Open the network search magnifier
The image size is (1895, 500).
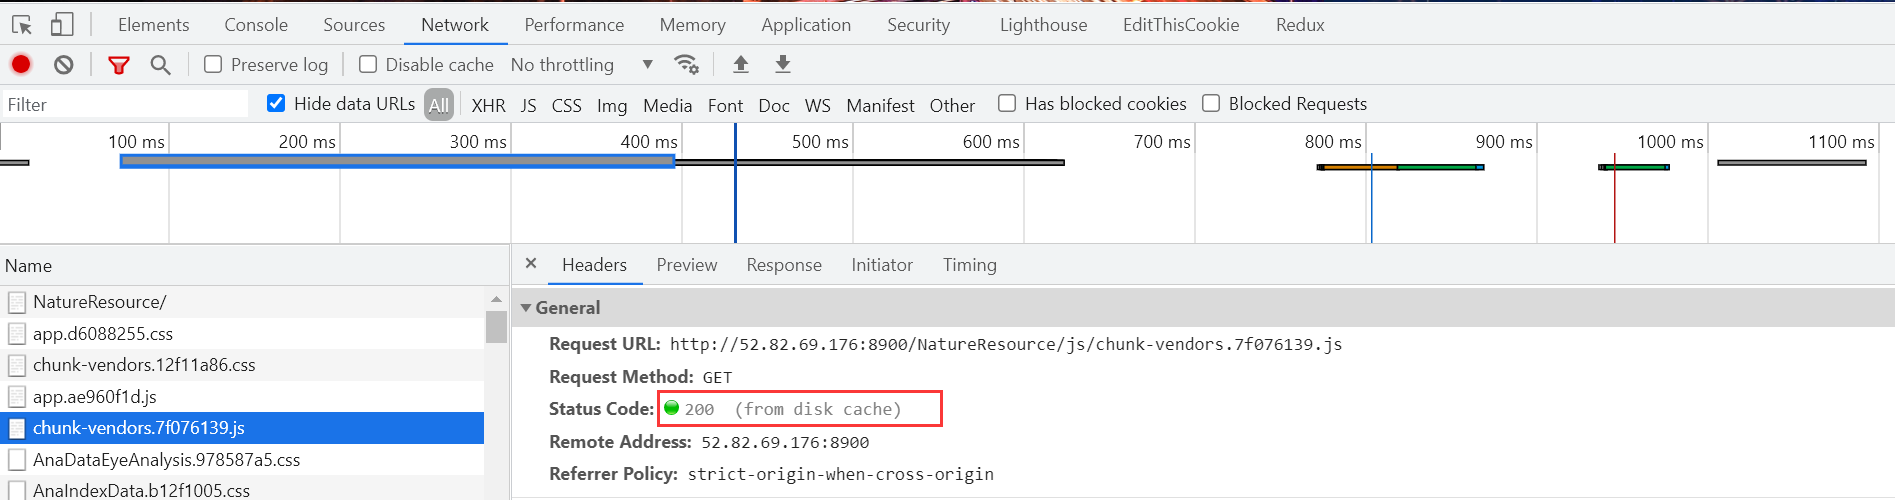(x=160, y=65)
